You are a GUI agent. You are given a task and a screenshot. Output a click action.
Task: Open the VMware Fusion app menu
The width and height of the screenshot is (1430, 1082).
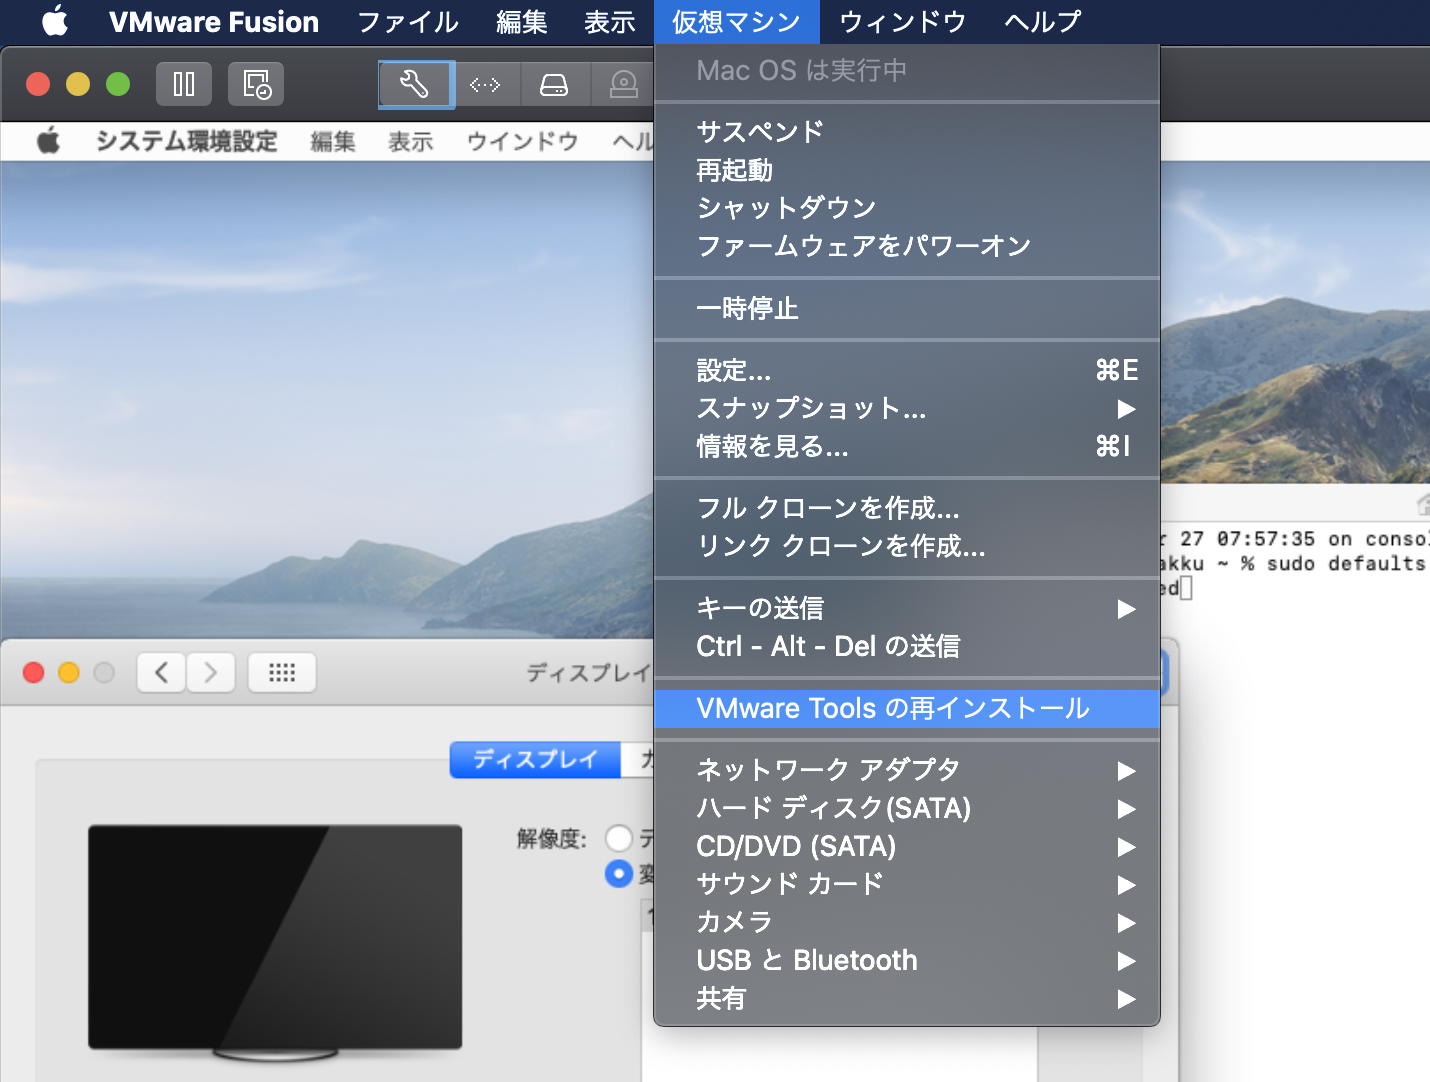click(214, 21)
